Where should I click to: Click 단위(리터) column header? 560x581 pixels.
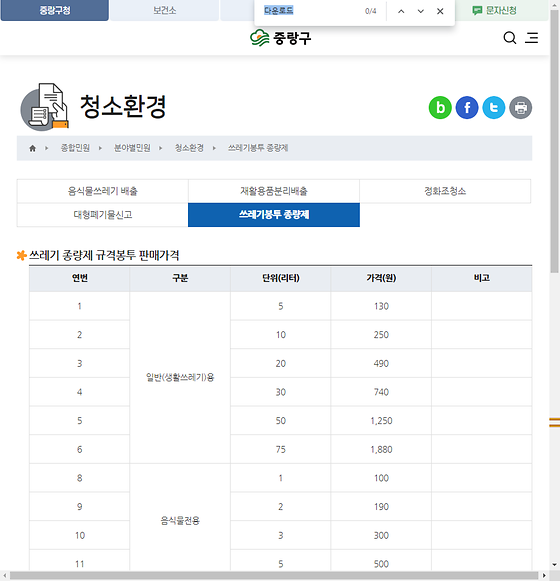281,278
